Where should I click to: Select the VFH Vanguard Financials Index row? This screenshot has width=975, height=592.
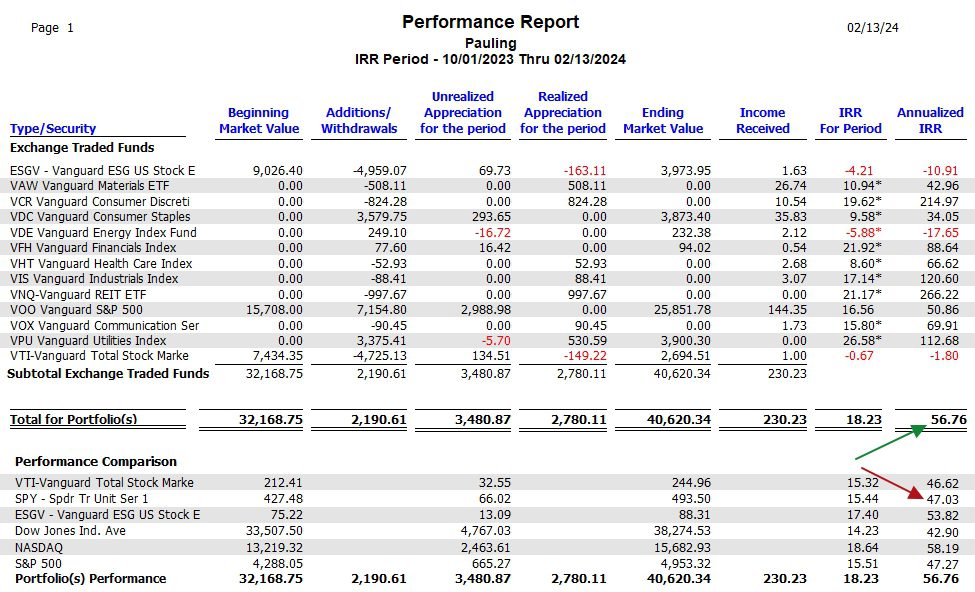pos(488,247)
